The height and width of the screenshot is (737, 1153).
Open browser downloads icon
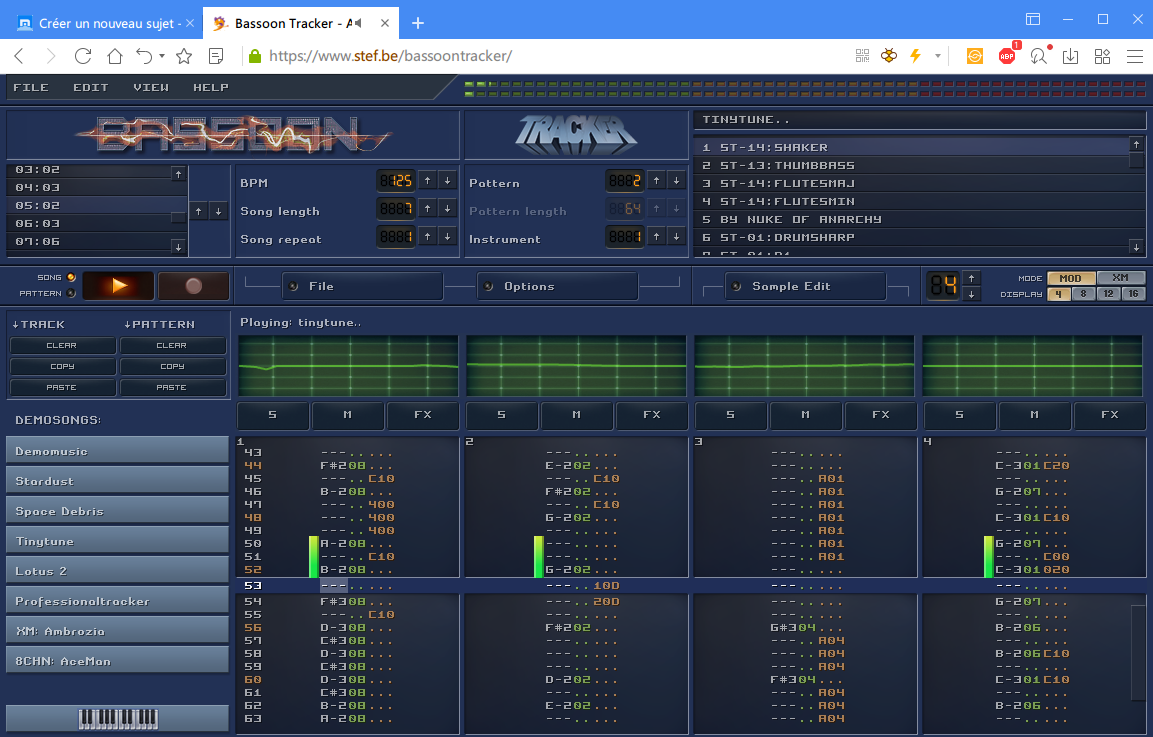click(1071, 56)
